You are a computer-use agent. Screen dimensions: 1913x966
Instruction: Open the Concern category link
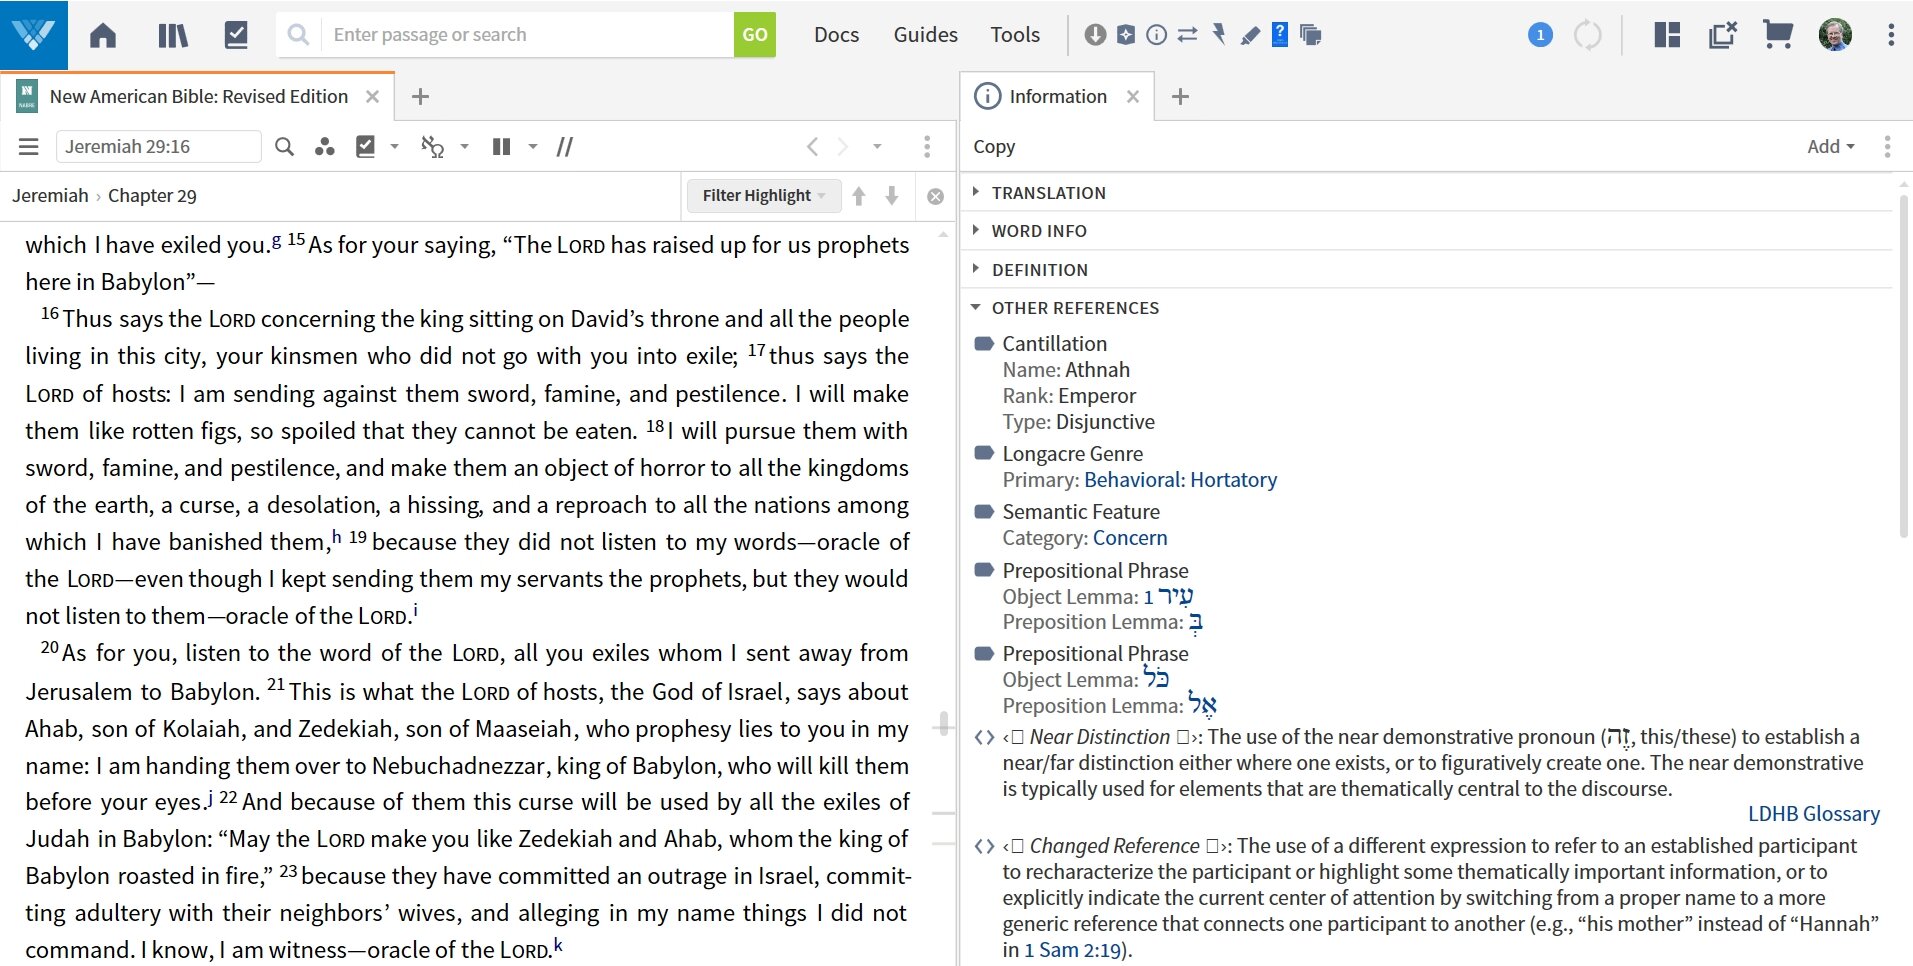pos(1130,538)
